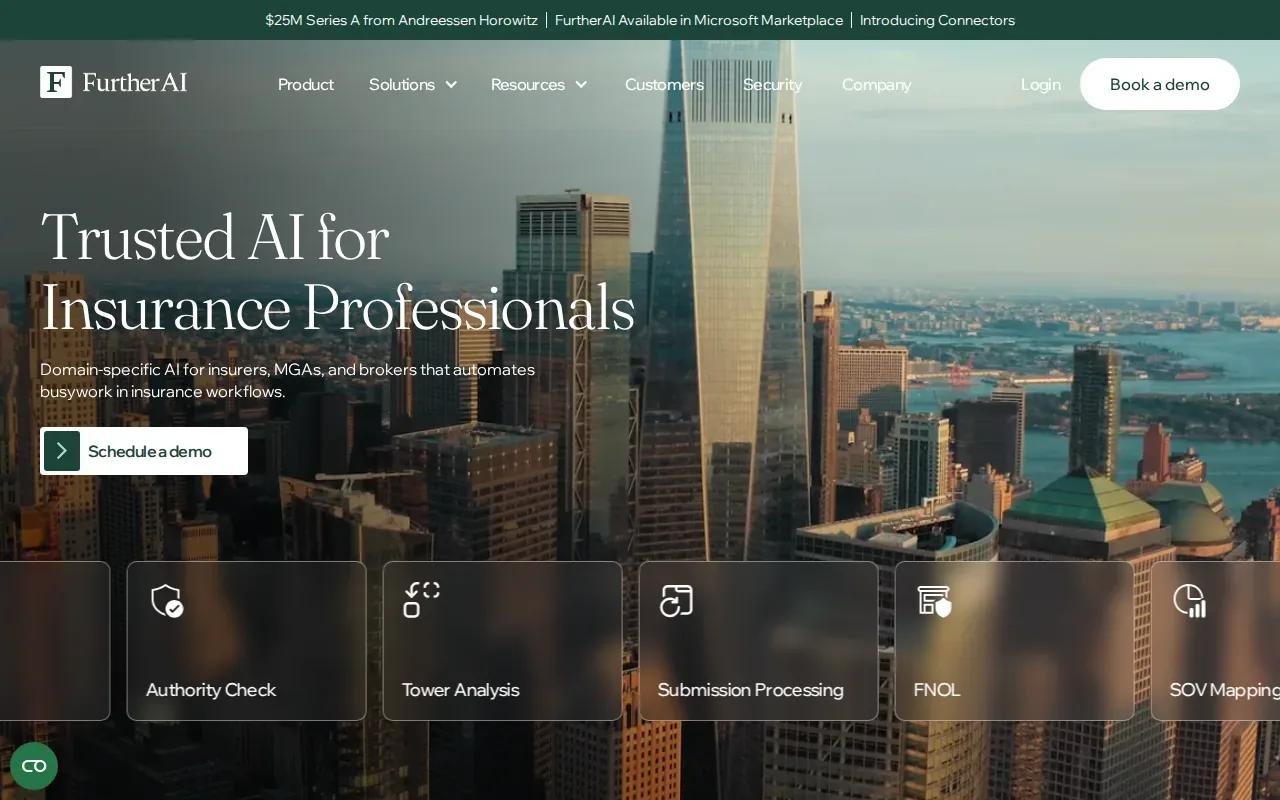The height and width of the screenshot is (800, 1280).
Task: Click the Trusted AI for Insurance Professionals heading
Action: (337, 272)
